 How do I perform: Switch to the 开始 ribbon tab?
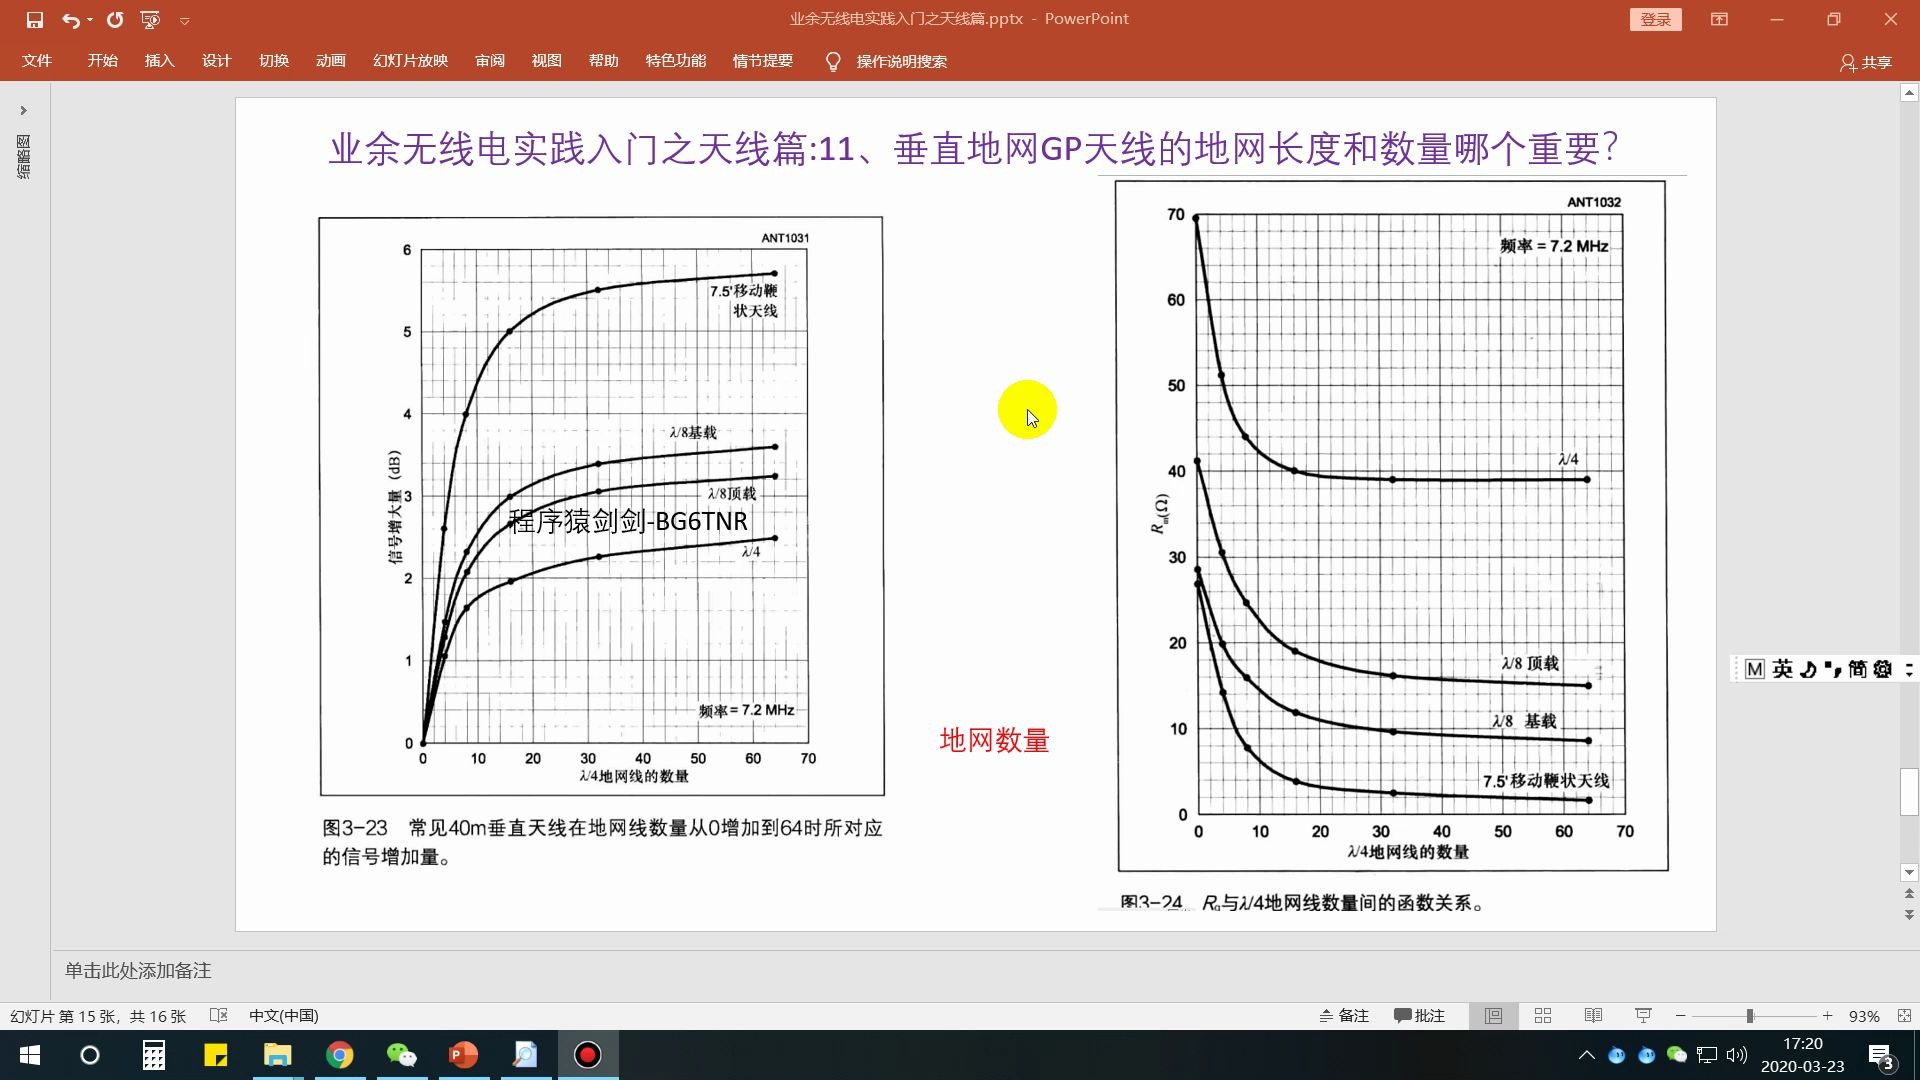point(102,61)
